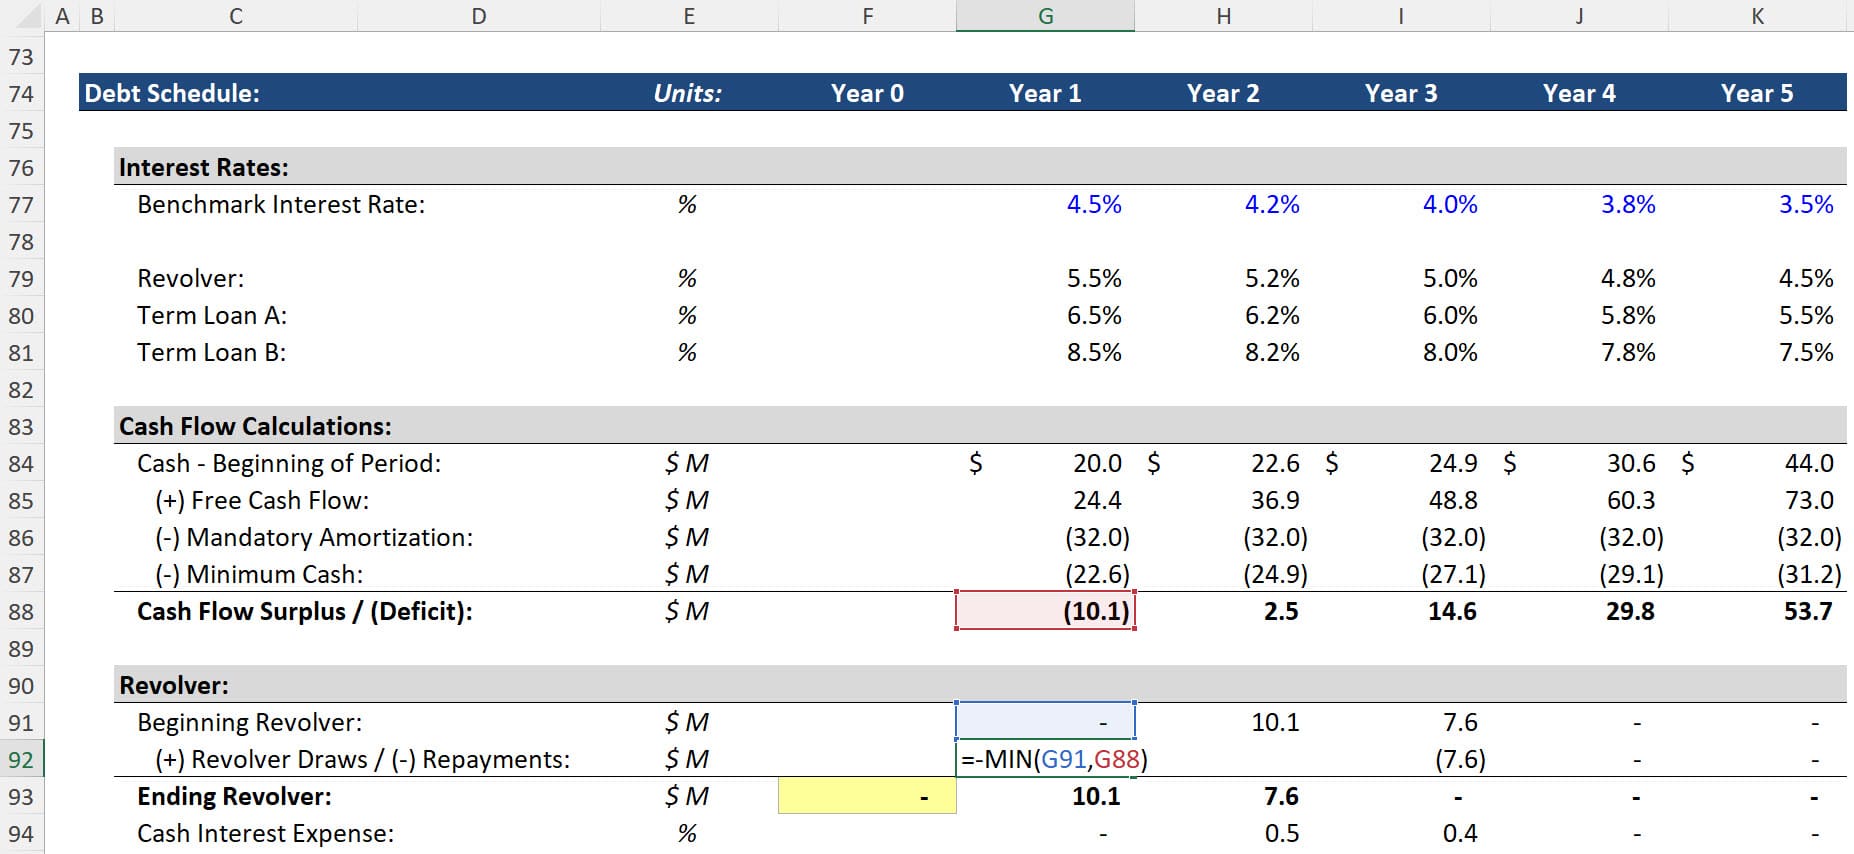This screenshot has width=1854, height=854.
Task: Click the Debt Schedule header cell
Action: click(172, 94)
